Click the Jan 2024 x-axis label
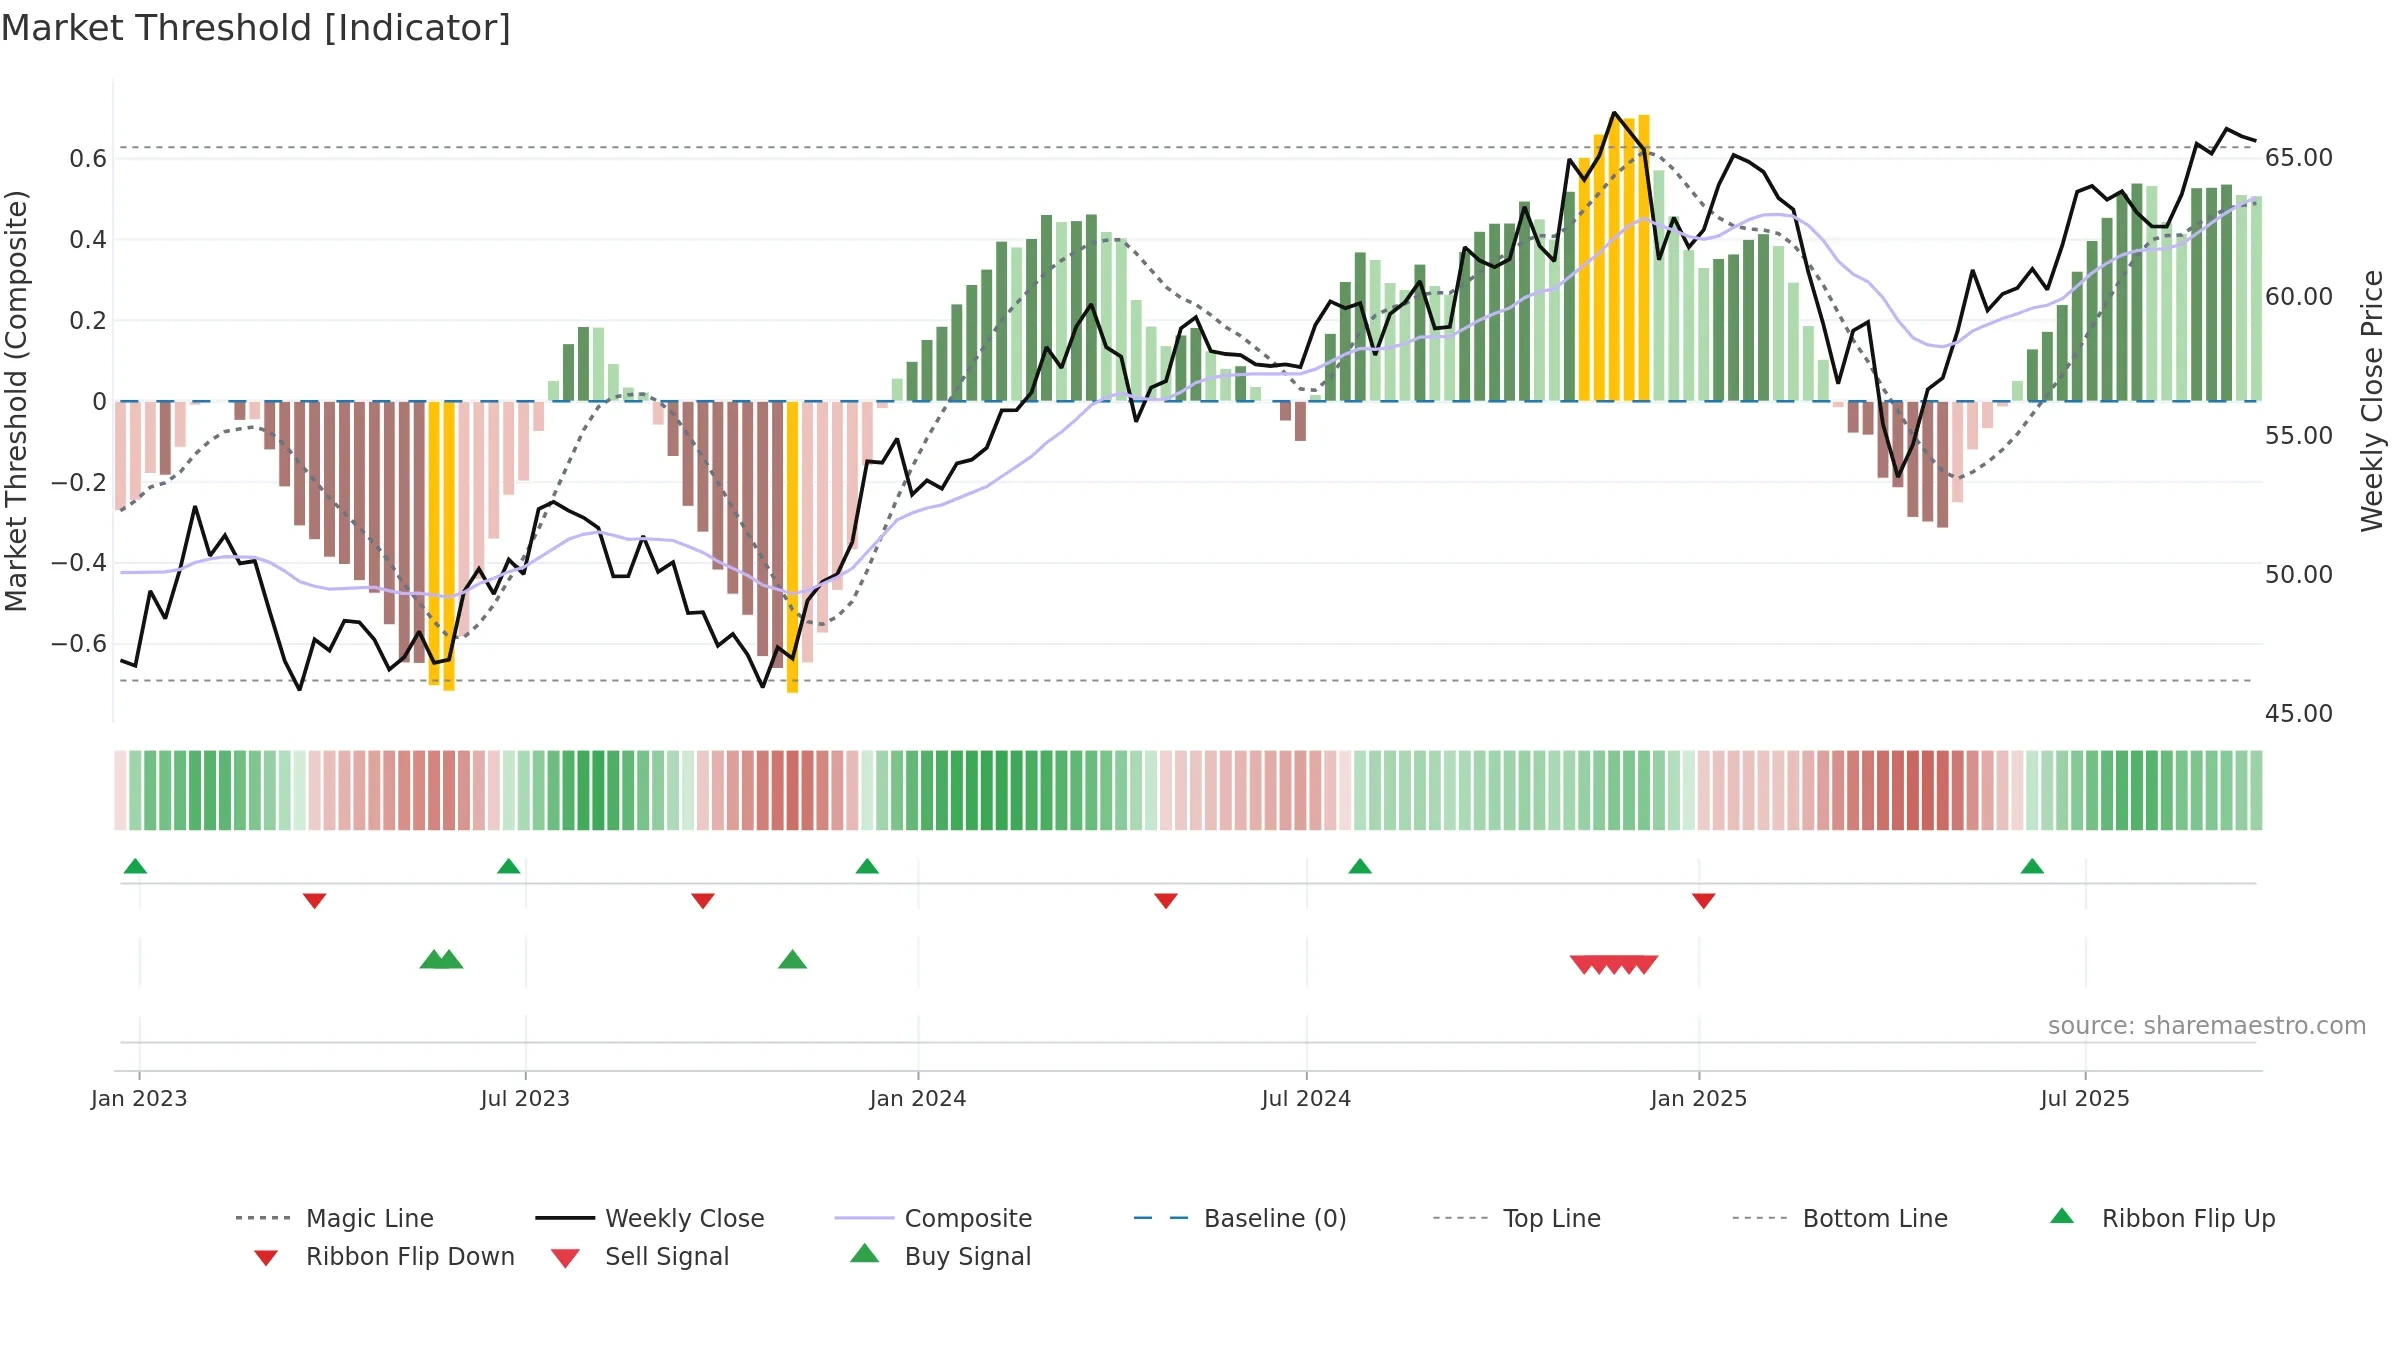This screenshot has width=2400, height=1350. point(918,1098)
